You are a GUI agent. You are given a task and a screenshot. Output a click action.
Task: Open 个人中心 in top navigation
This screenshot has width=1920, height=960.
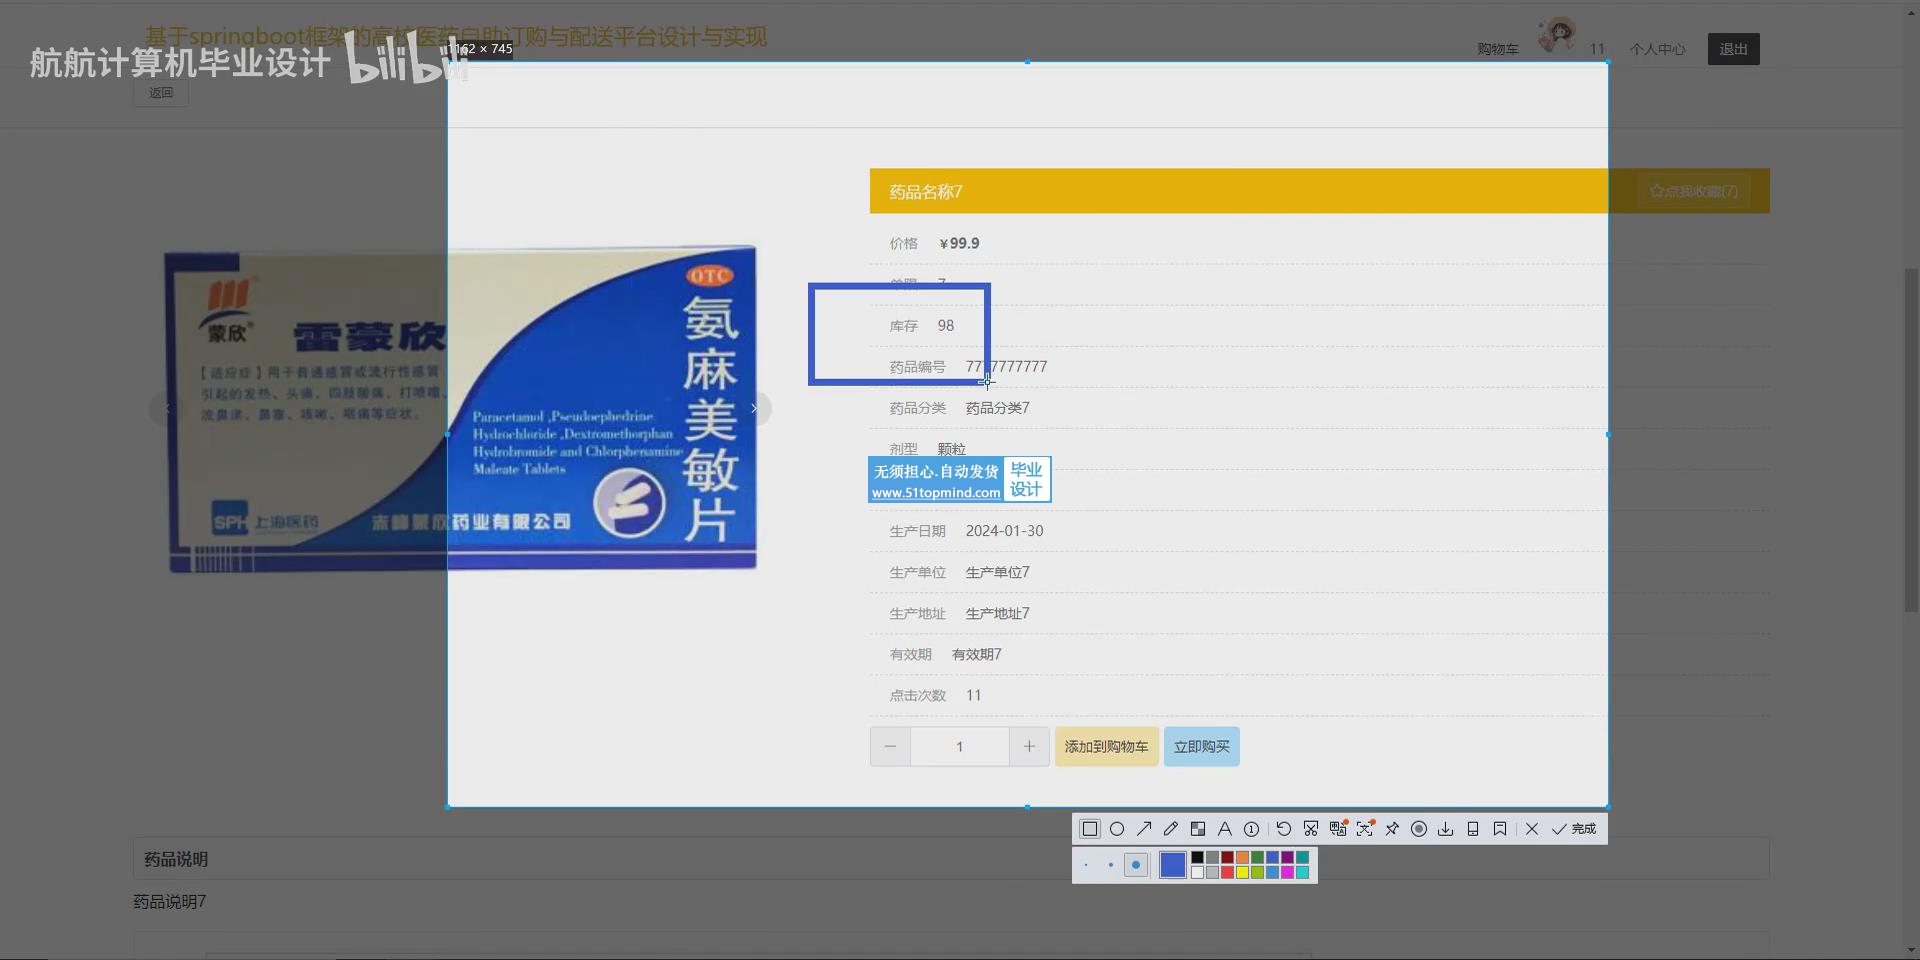click(x=1657, y=49)
